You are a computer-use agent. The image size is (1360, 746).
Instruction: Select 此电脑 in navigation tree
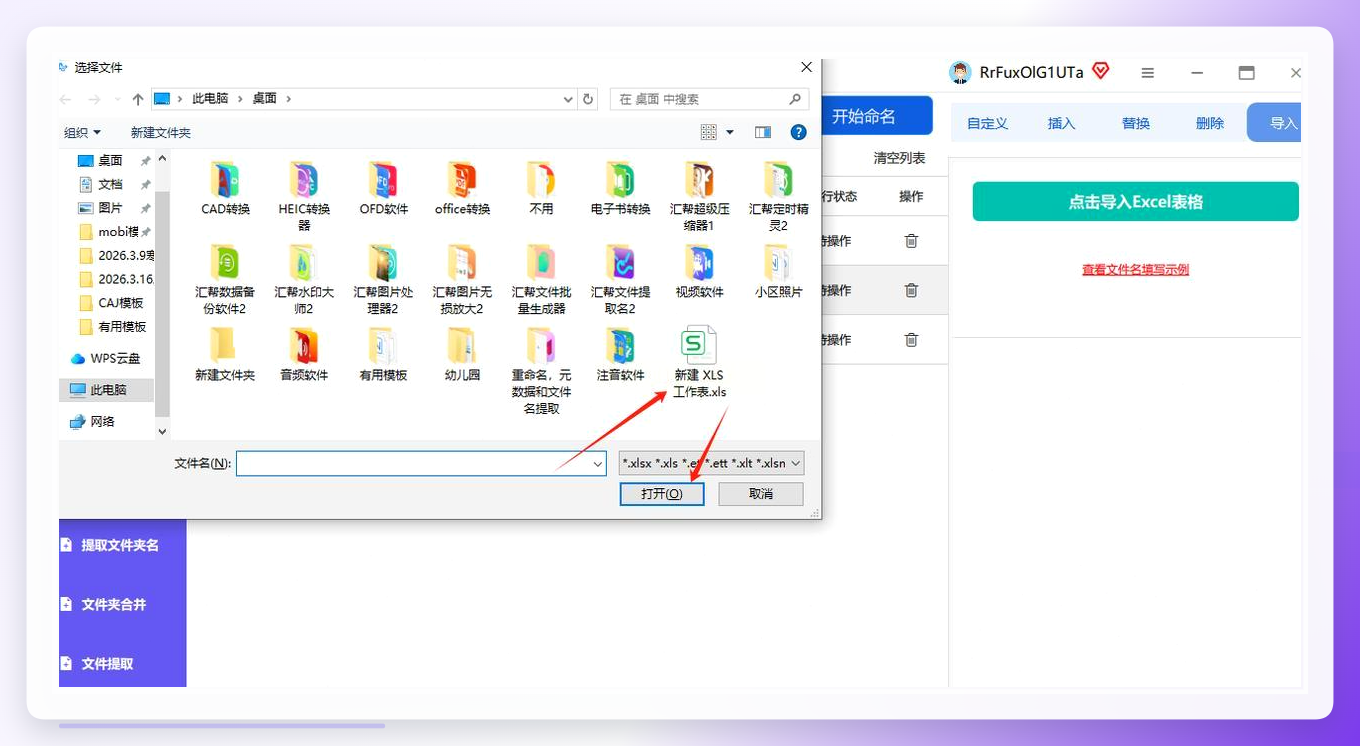pos(107,390)
